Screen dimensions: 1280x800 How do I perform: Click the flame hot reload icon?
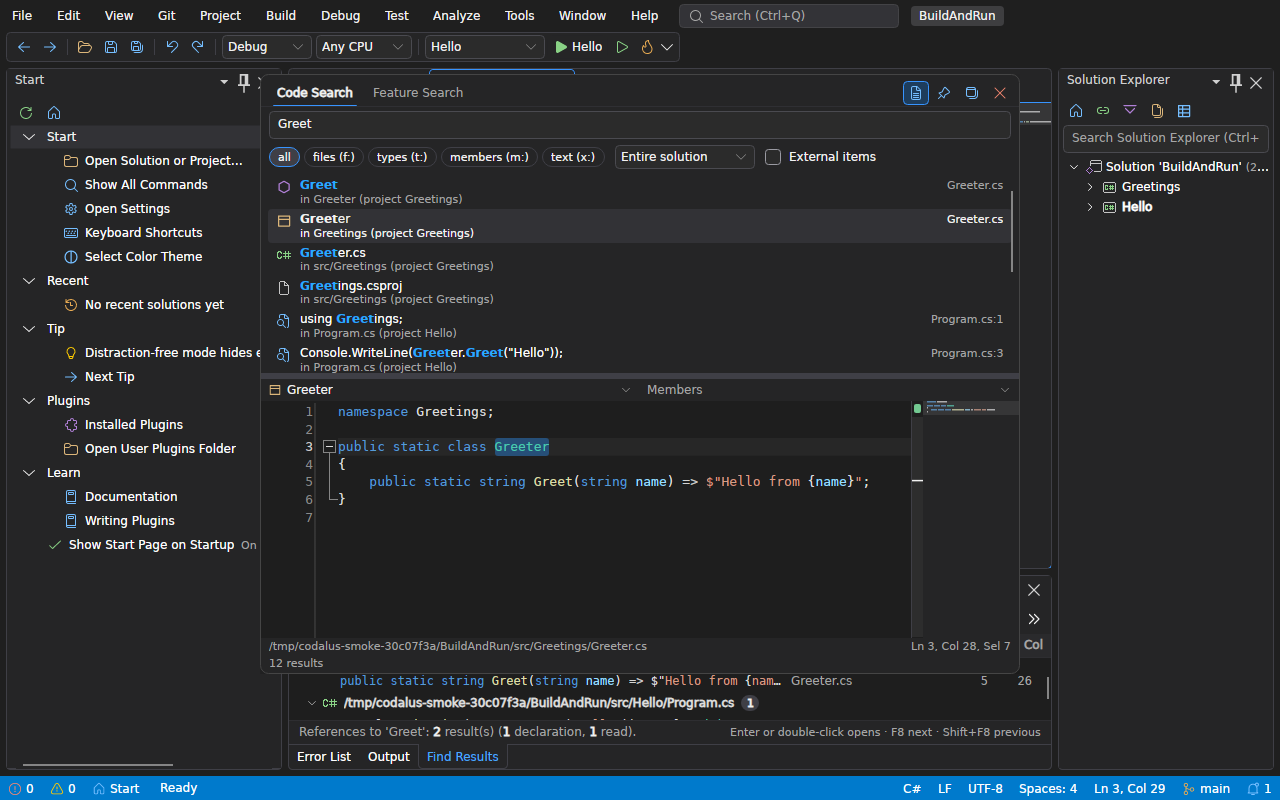click(647, 47)
